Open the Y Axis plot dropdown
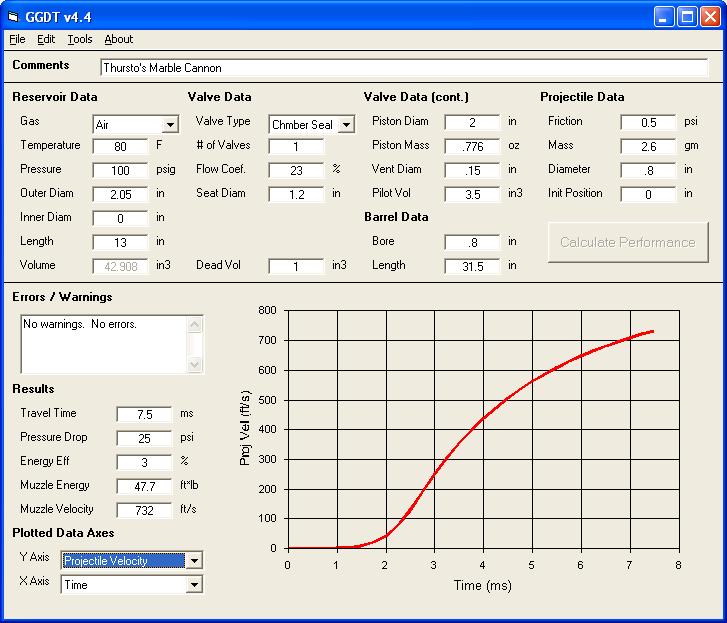Image resolution: width=727 pixels, height=623 pixels. point(194,561)
